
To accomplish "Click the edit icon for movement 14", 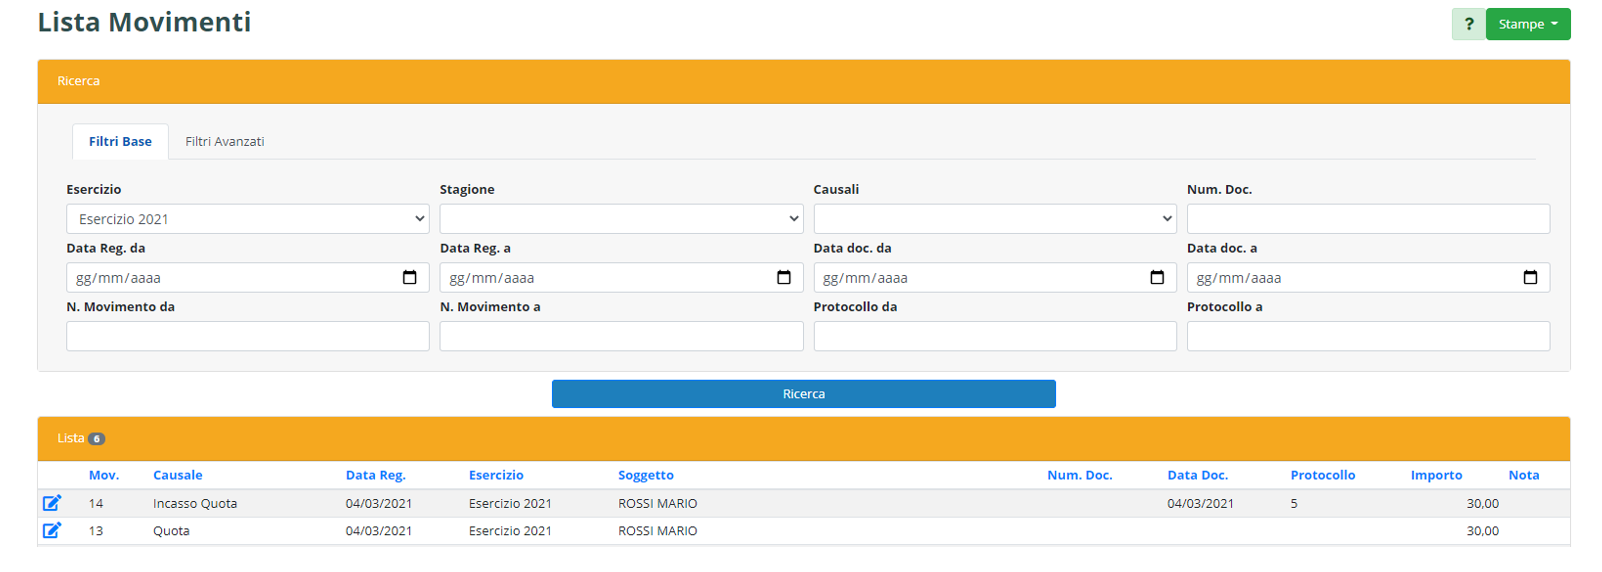I will tap(52, 503).
